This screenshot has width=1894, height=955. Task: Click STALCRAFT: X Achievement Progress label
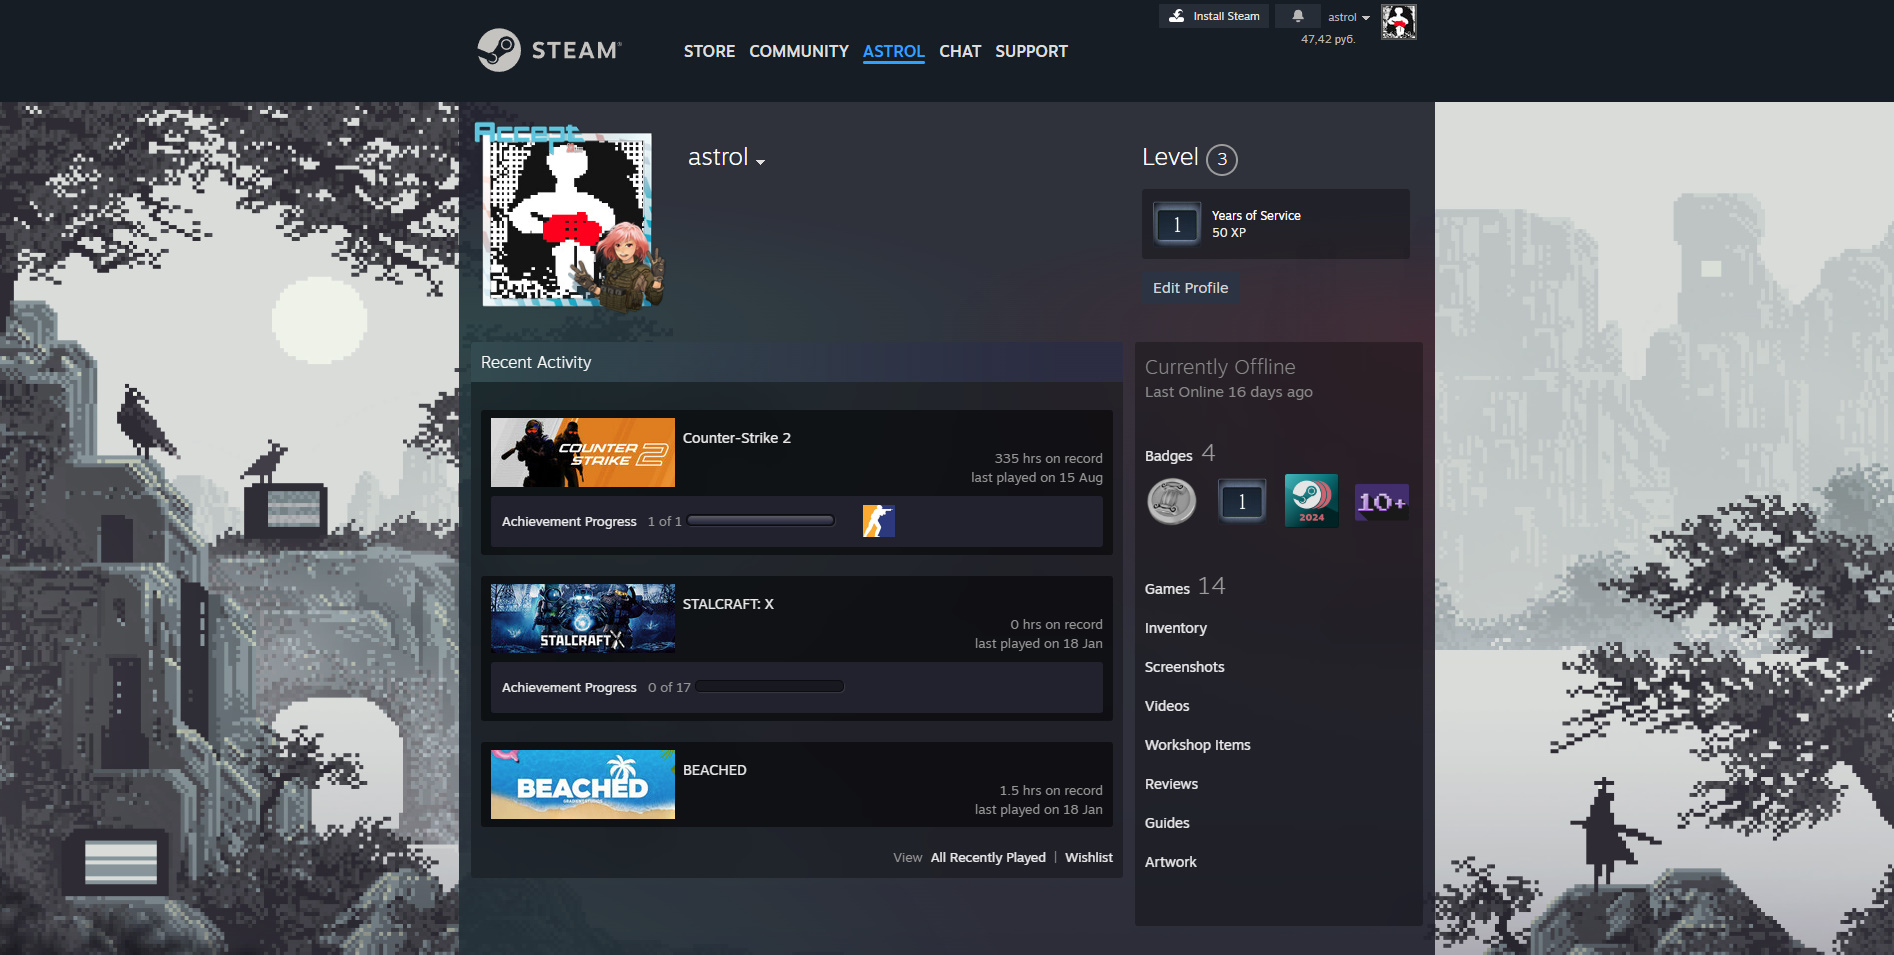(569, 688)
